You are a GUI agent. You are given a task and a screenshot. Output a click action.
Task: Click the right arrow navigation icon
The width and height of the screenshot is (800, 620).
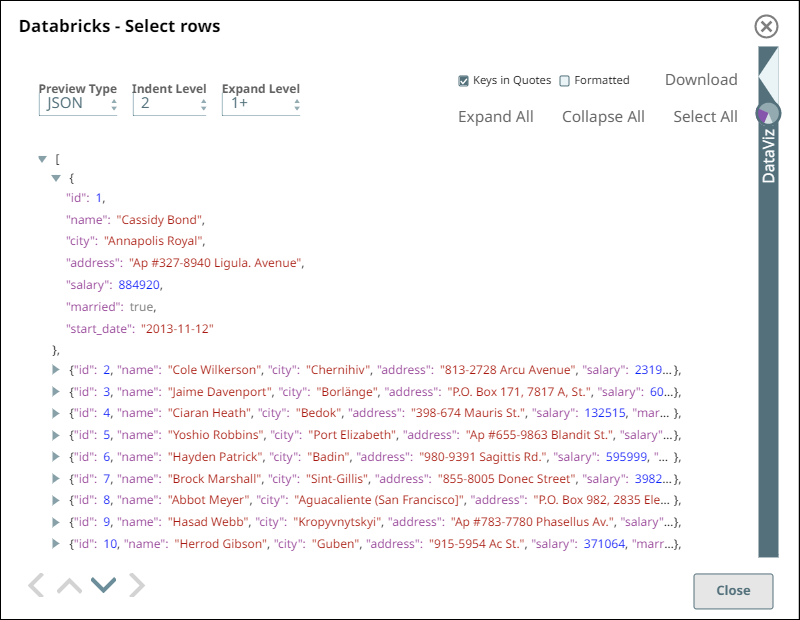[x=137, y=585]
